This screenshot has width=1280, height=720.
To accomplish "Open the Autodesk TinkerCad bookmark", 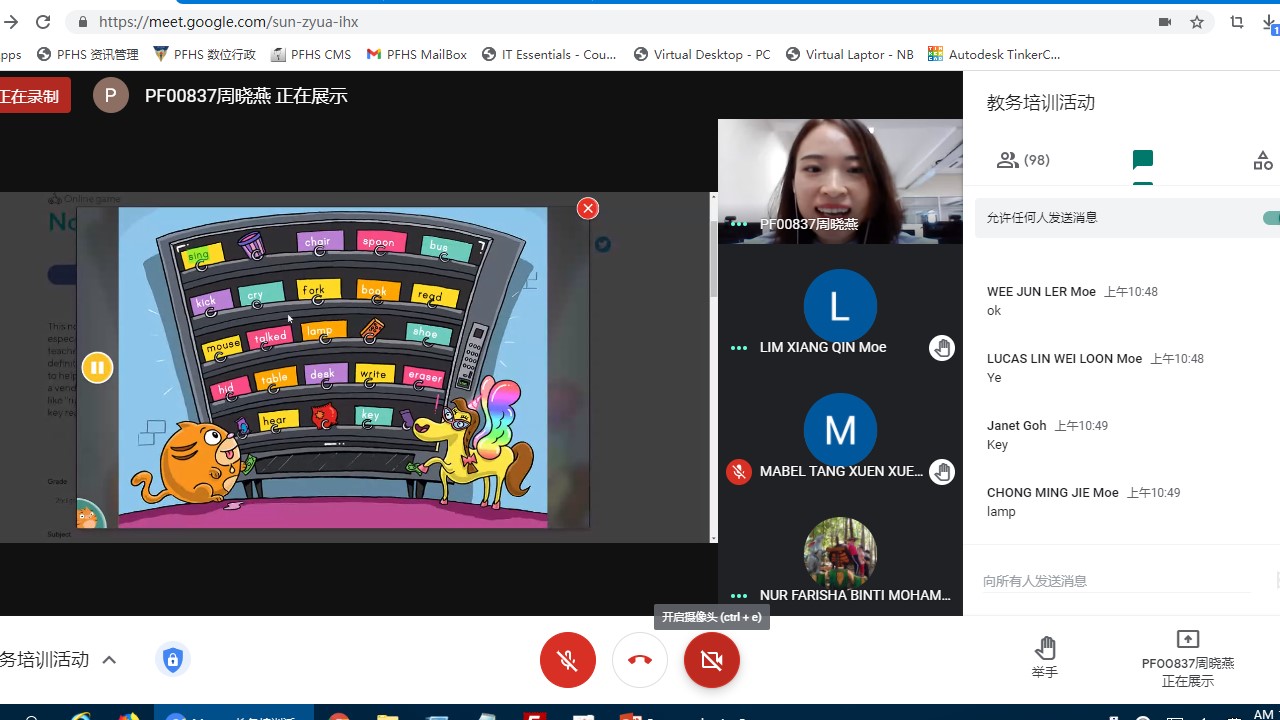I will coord(994,55).
